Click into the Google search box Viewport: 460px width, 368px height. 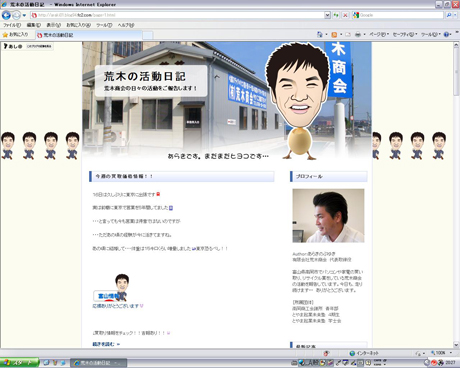coord(398,15)
